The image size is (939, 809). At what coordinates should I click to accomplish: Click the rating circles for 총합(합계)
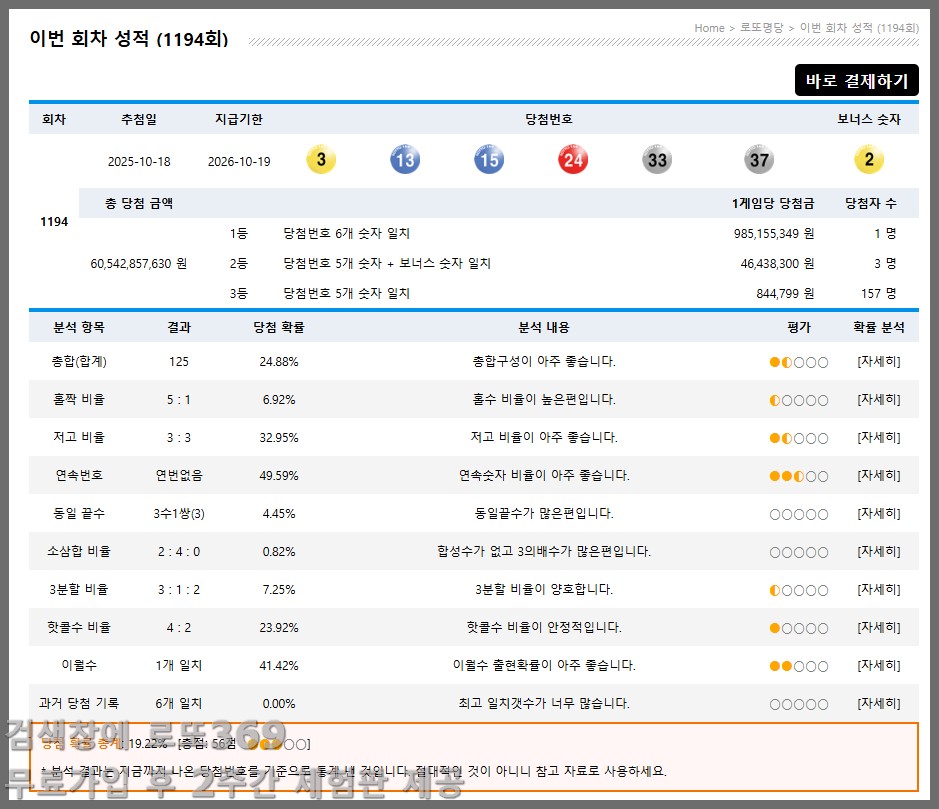coord(797,361)
